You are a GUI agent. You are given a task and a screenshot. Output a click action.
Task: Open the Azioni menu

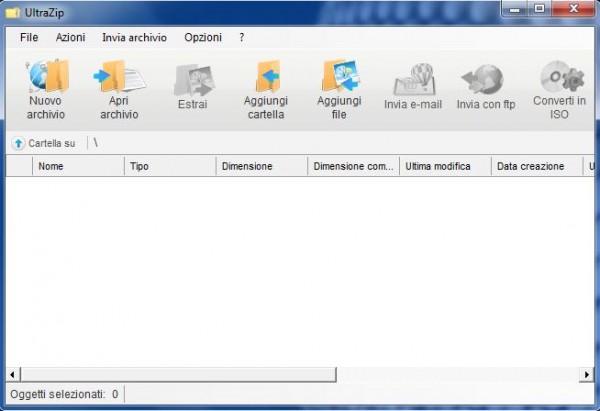pos(70,38)
